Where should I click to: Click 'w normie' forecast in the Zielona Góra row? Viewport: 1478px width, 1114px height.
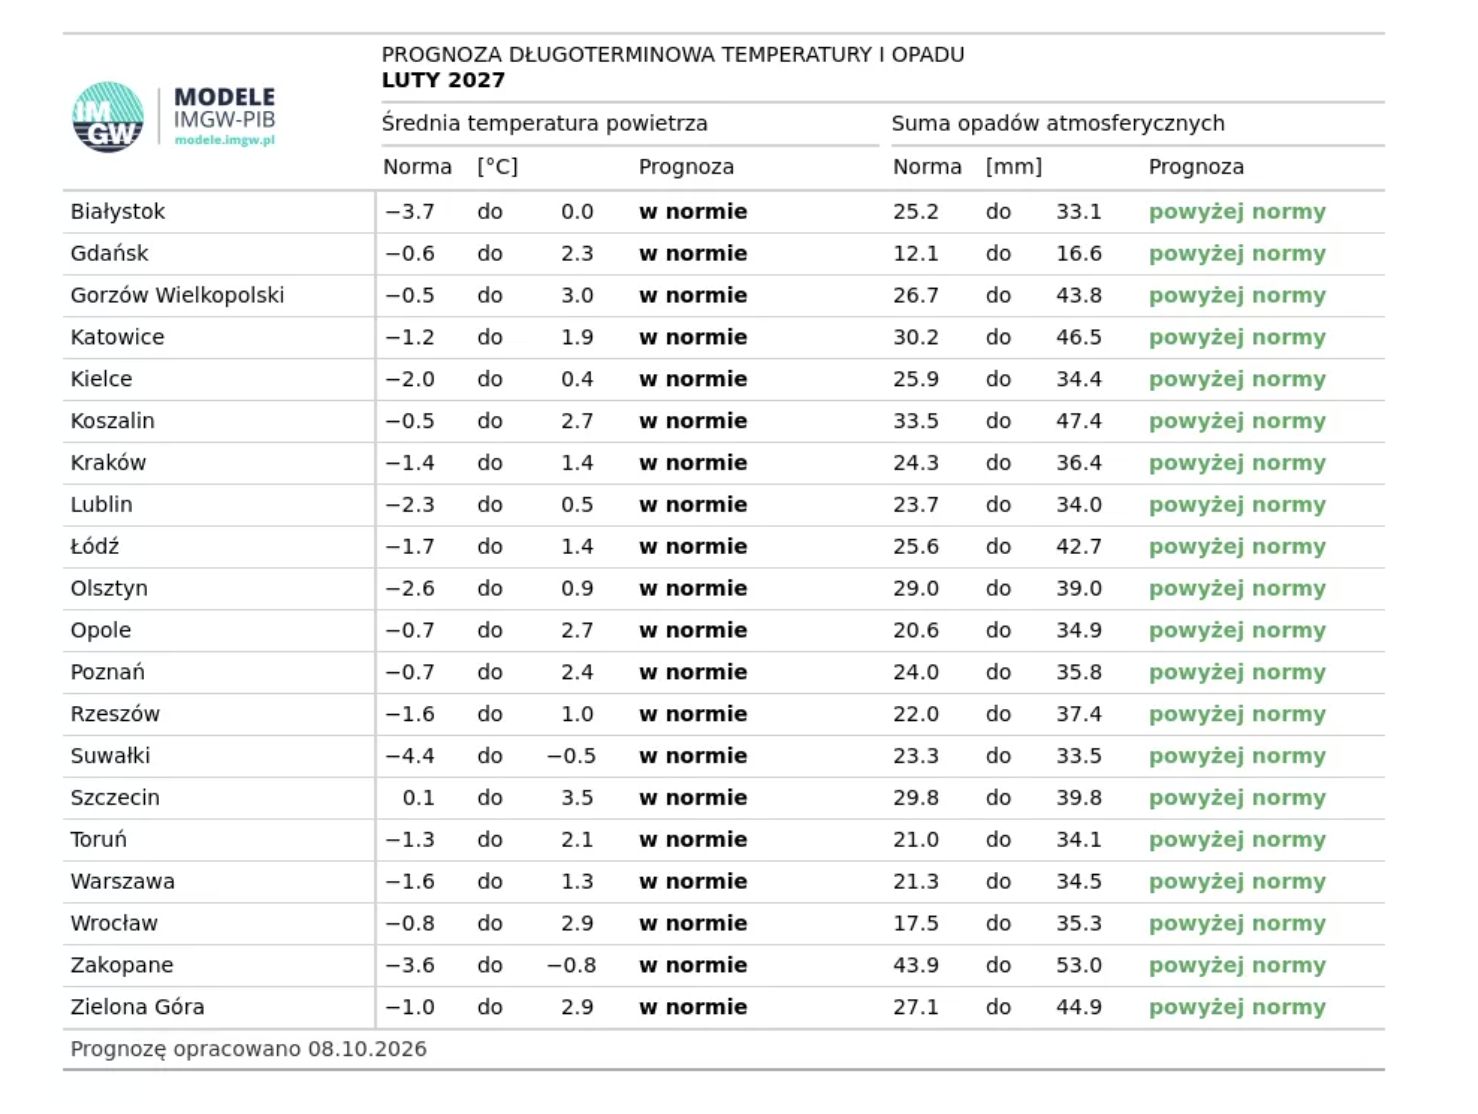693,1008
